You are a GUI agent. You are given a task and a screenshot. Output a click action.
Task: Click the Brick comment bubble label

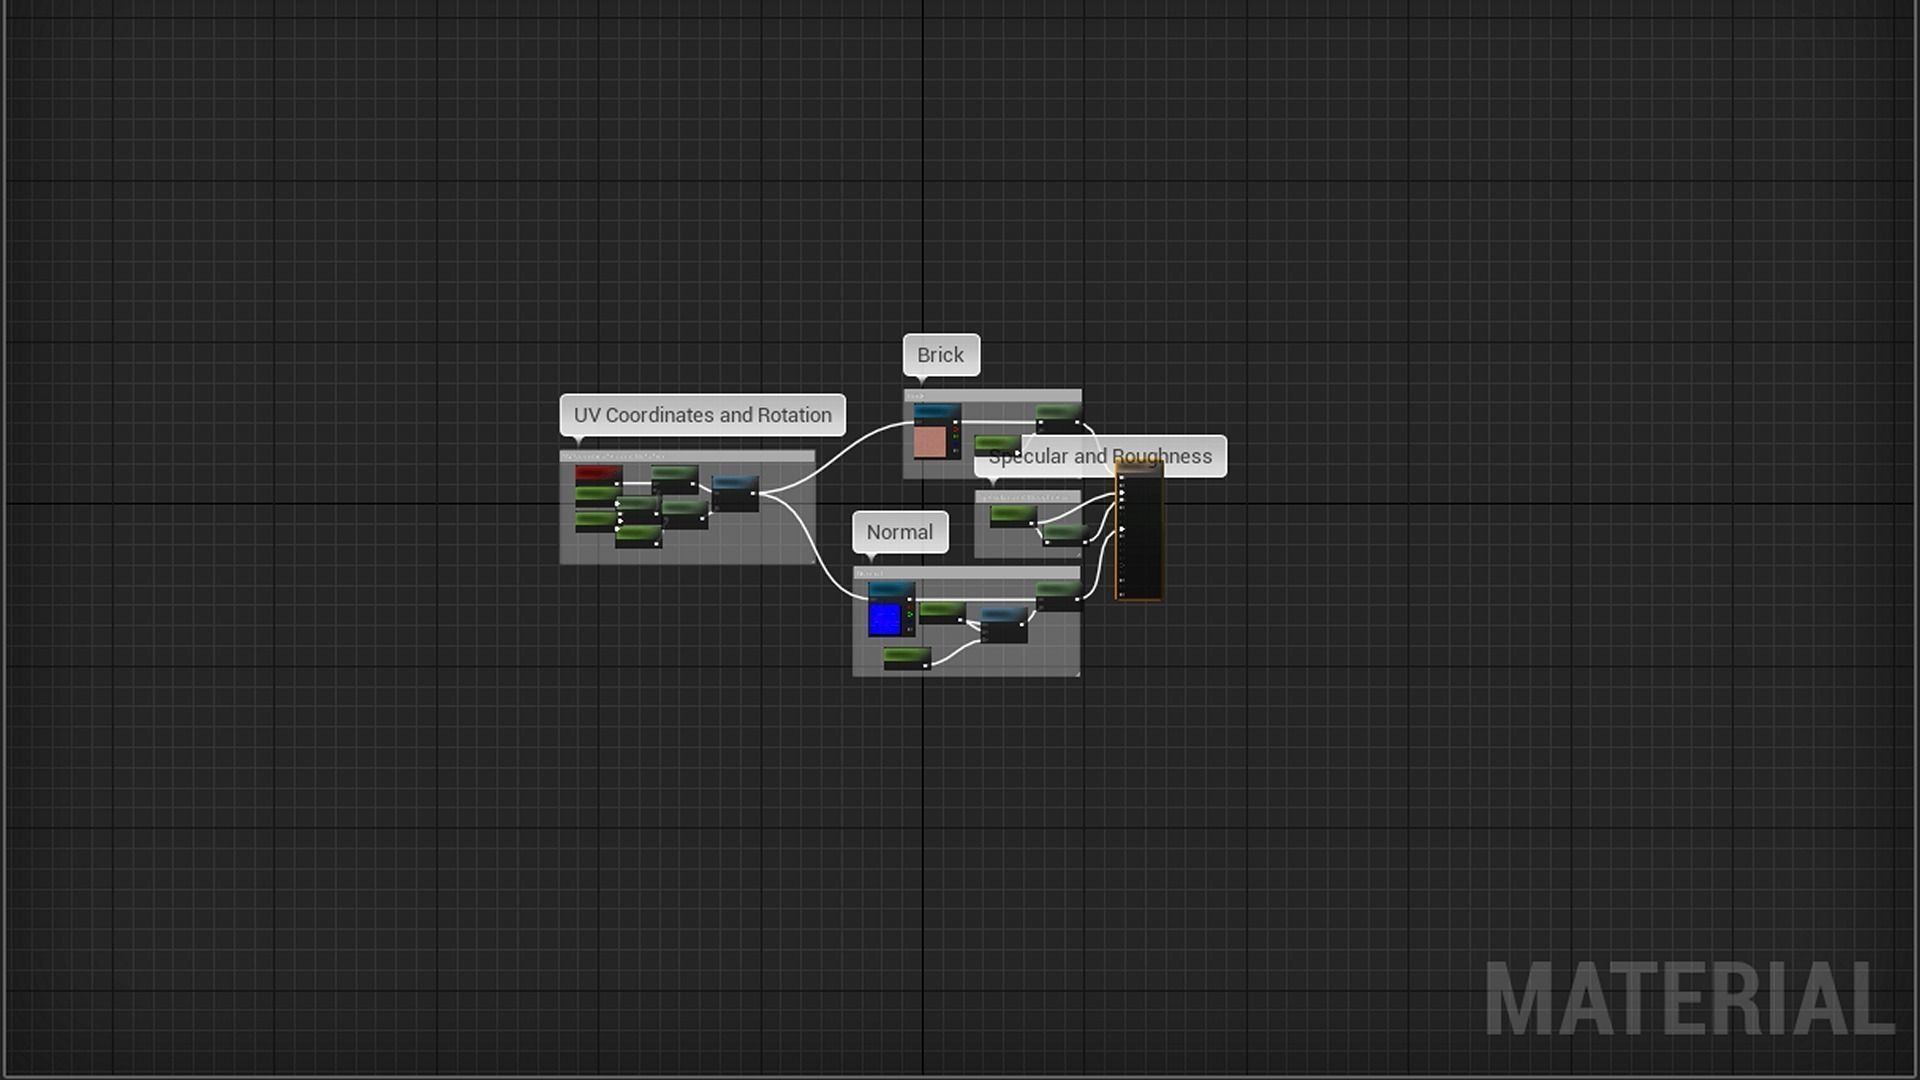click(940, 355)
